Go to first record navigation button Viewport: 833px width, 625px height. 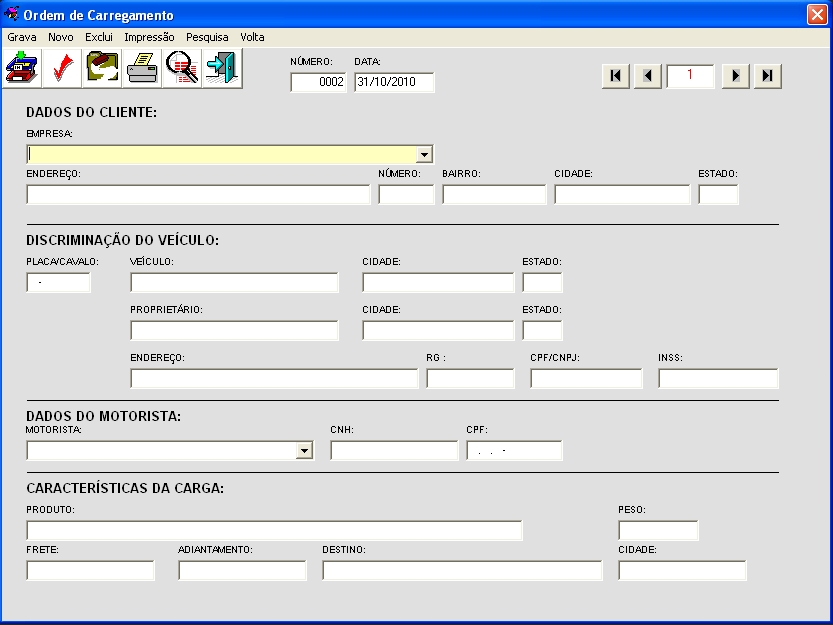(616, 76)
